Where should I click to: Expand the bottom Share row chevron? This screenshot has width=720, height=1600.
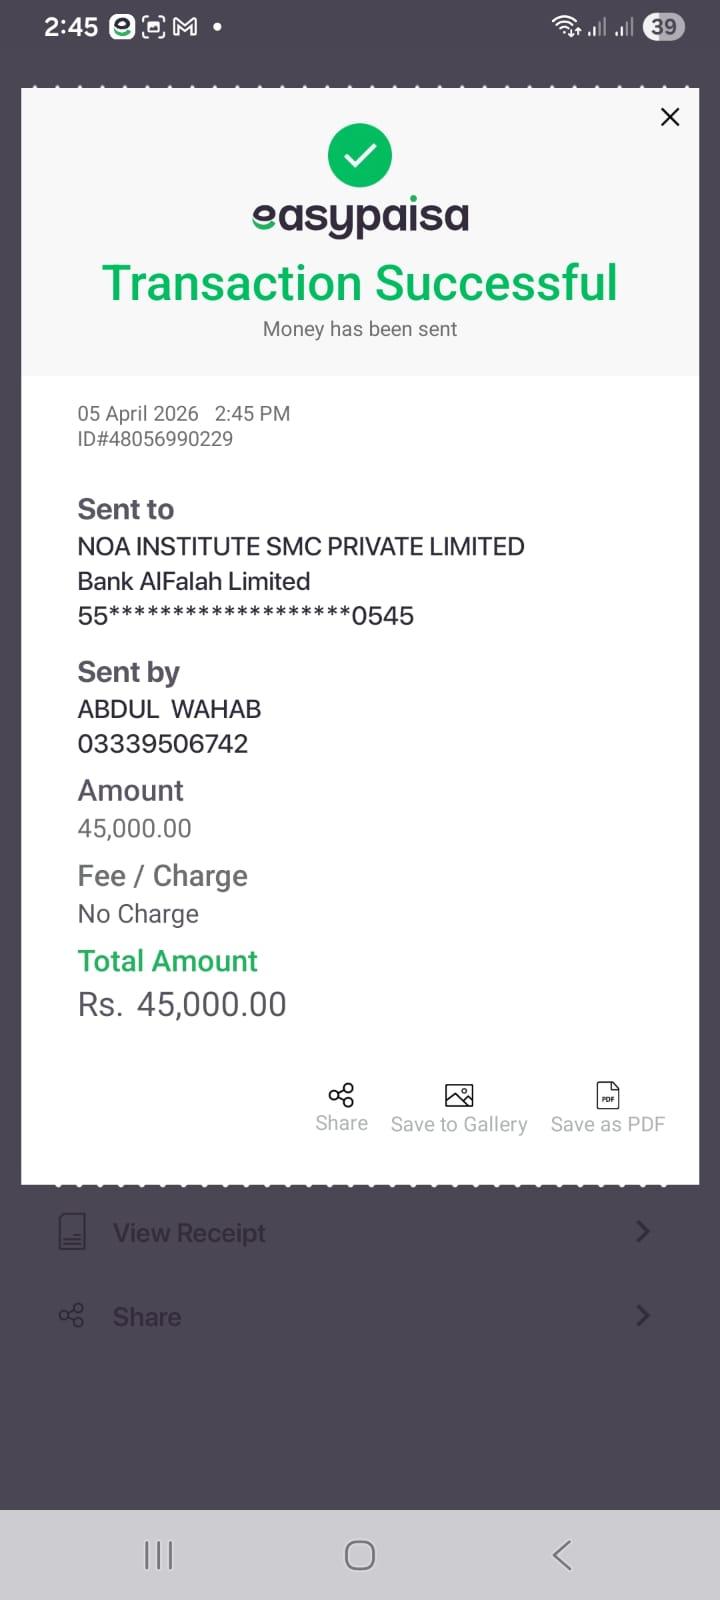click(x=643, y=1316)
